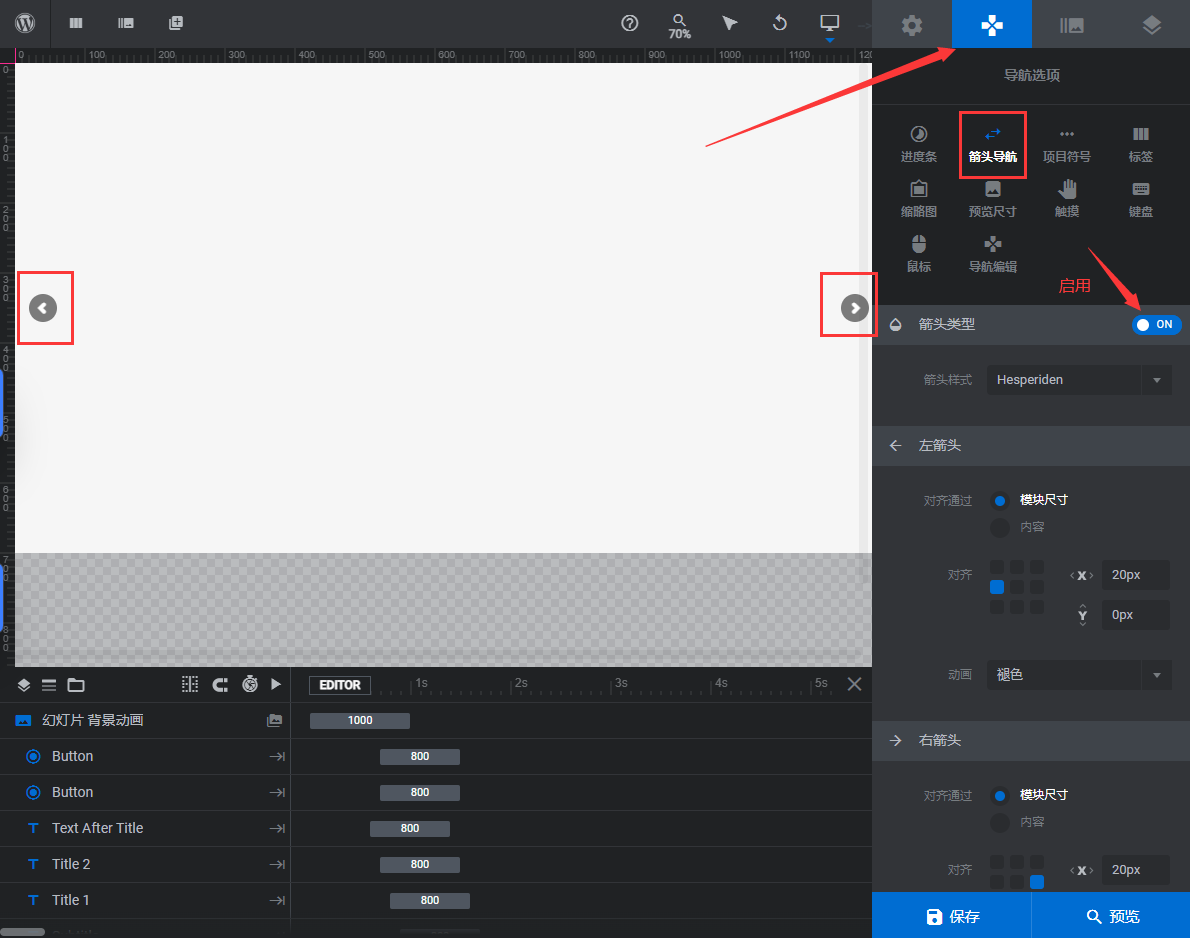Select 进度条 progress bar option
1190x938 pixels.
coord(918,144)
